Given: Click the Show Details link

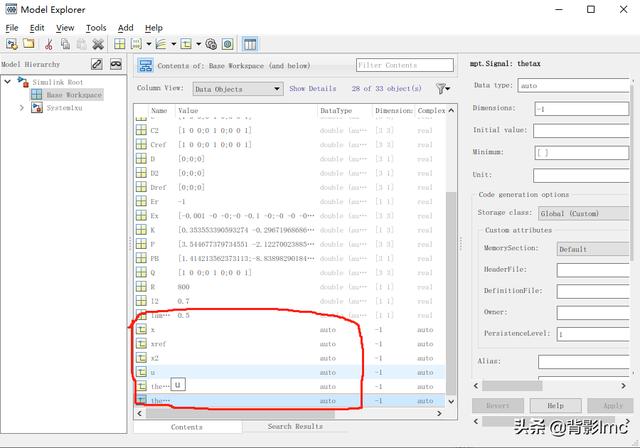Looking at the screenshot, I should (x=313, y=89).
